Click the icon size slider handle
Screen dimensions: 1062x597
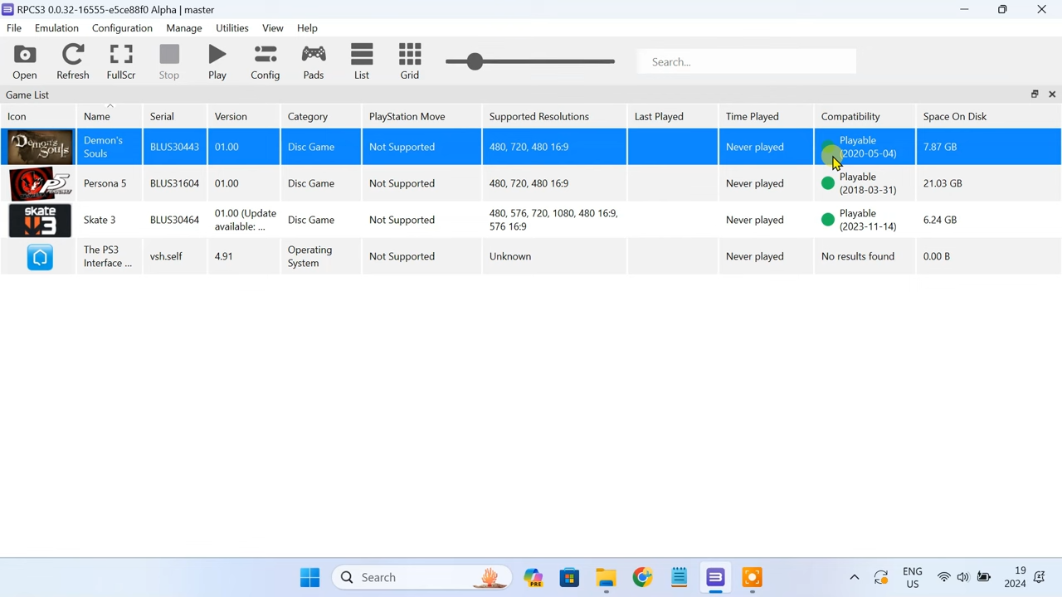tap(475, 62)
